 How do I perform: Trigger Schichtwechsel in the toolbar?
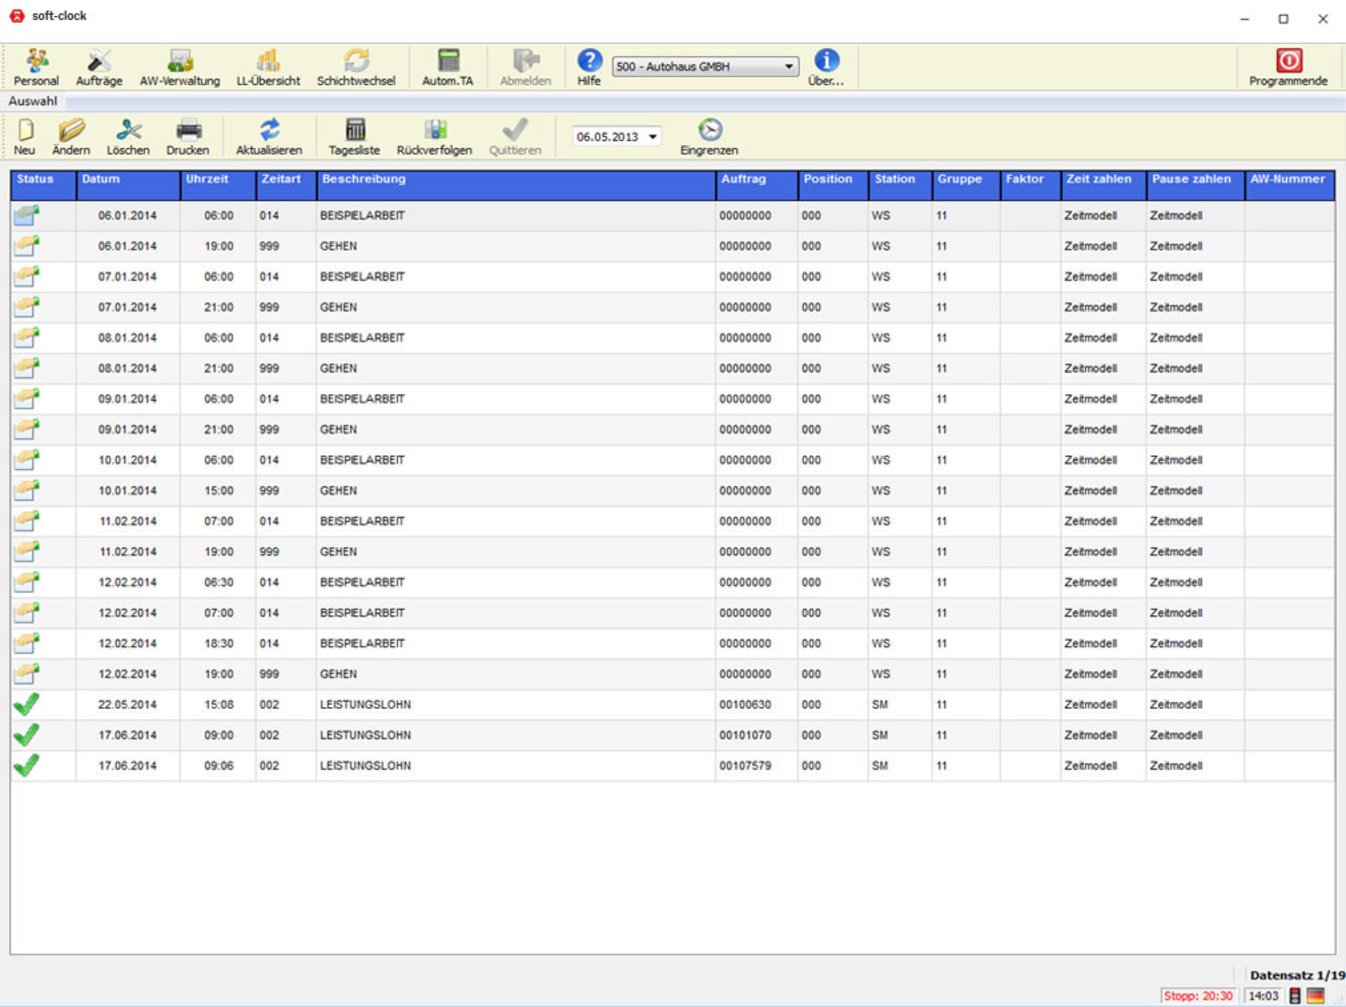[356, 60]
